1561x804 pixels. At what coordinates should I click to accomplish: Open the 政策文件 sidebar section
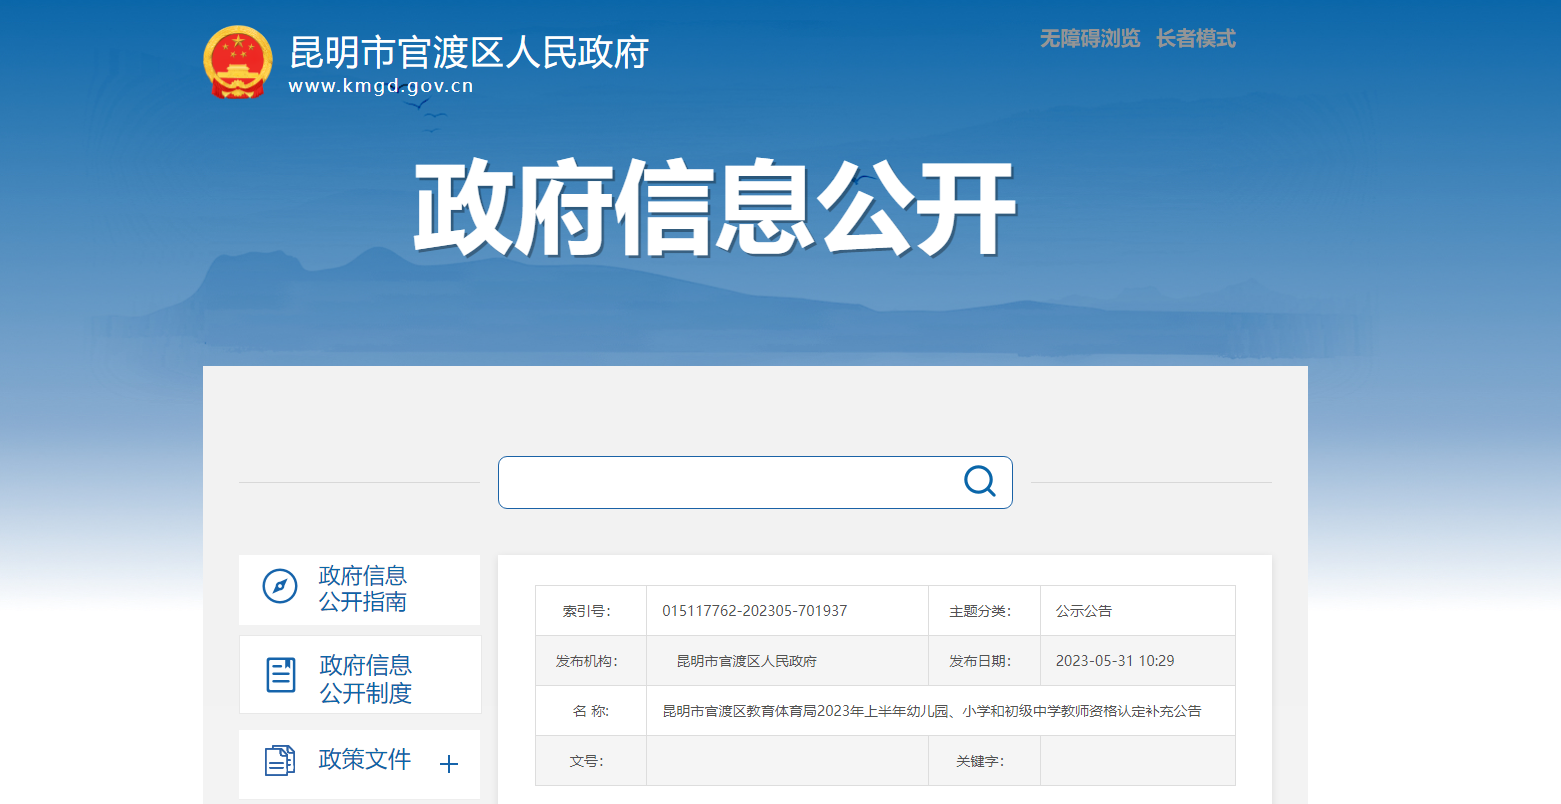364,760
